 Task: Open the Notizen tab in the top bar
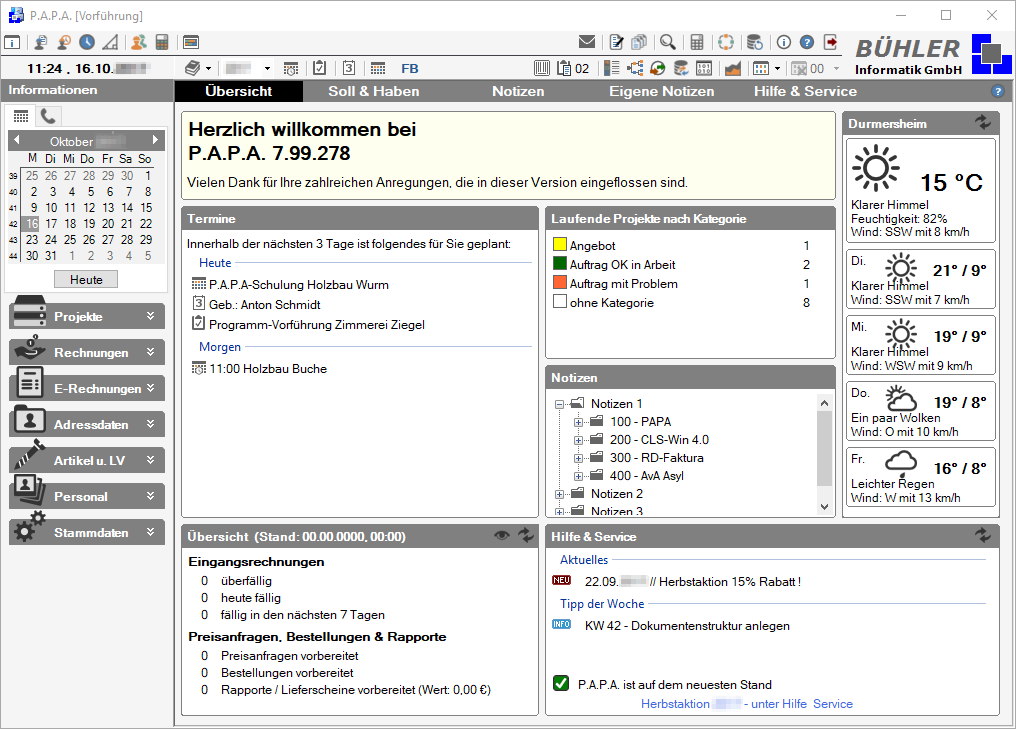pos(518,91)
